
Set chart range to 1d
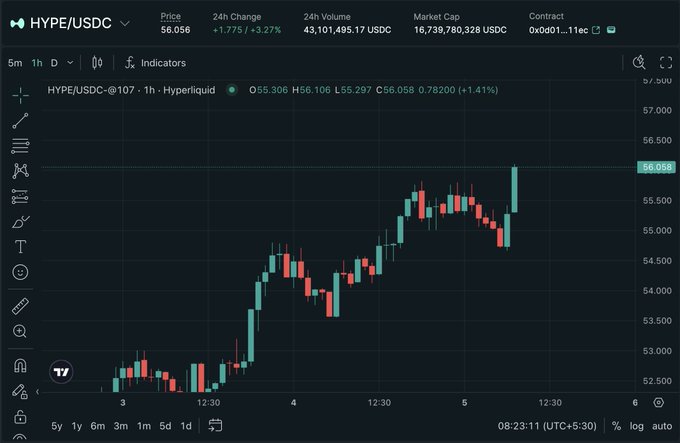pyautogui.click(x=186, y=426)
